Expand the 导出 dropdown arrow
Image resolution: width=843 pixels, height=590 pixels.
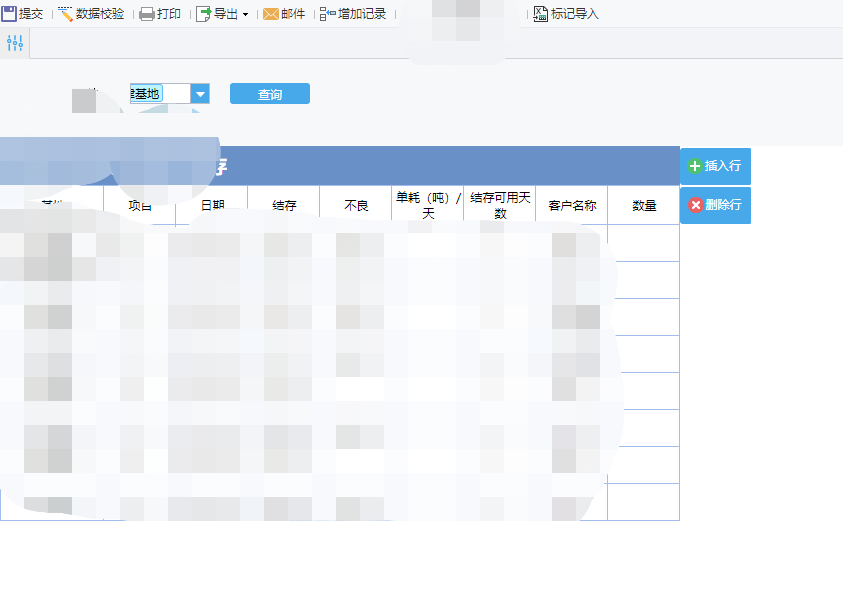click(245, 15)
